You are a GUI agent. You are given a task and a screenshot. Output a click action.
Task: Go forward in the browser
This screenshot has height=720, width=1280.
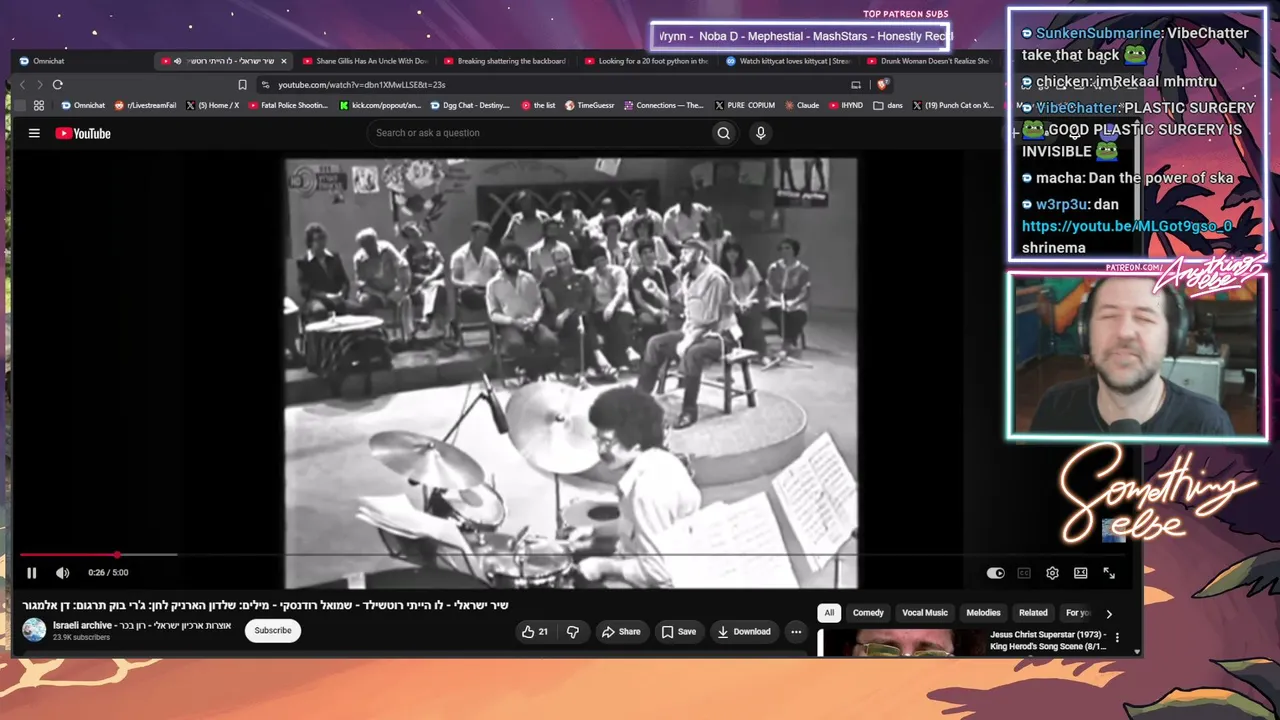pos(39,85)
